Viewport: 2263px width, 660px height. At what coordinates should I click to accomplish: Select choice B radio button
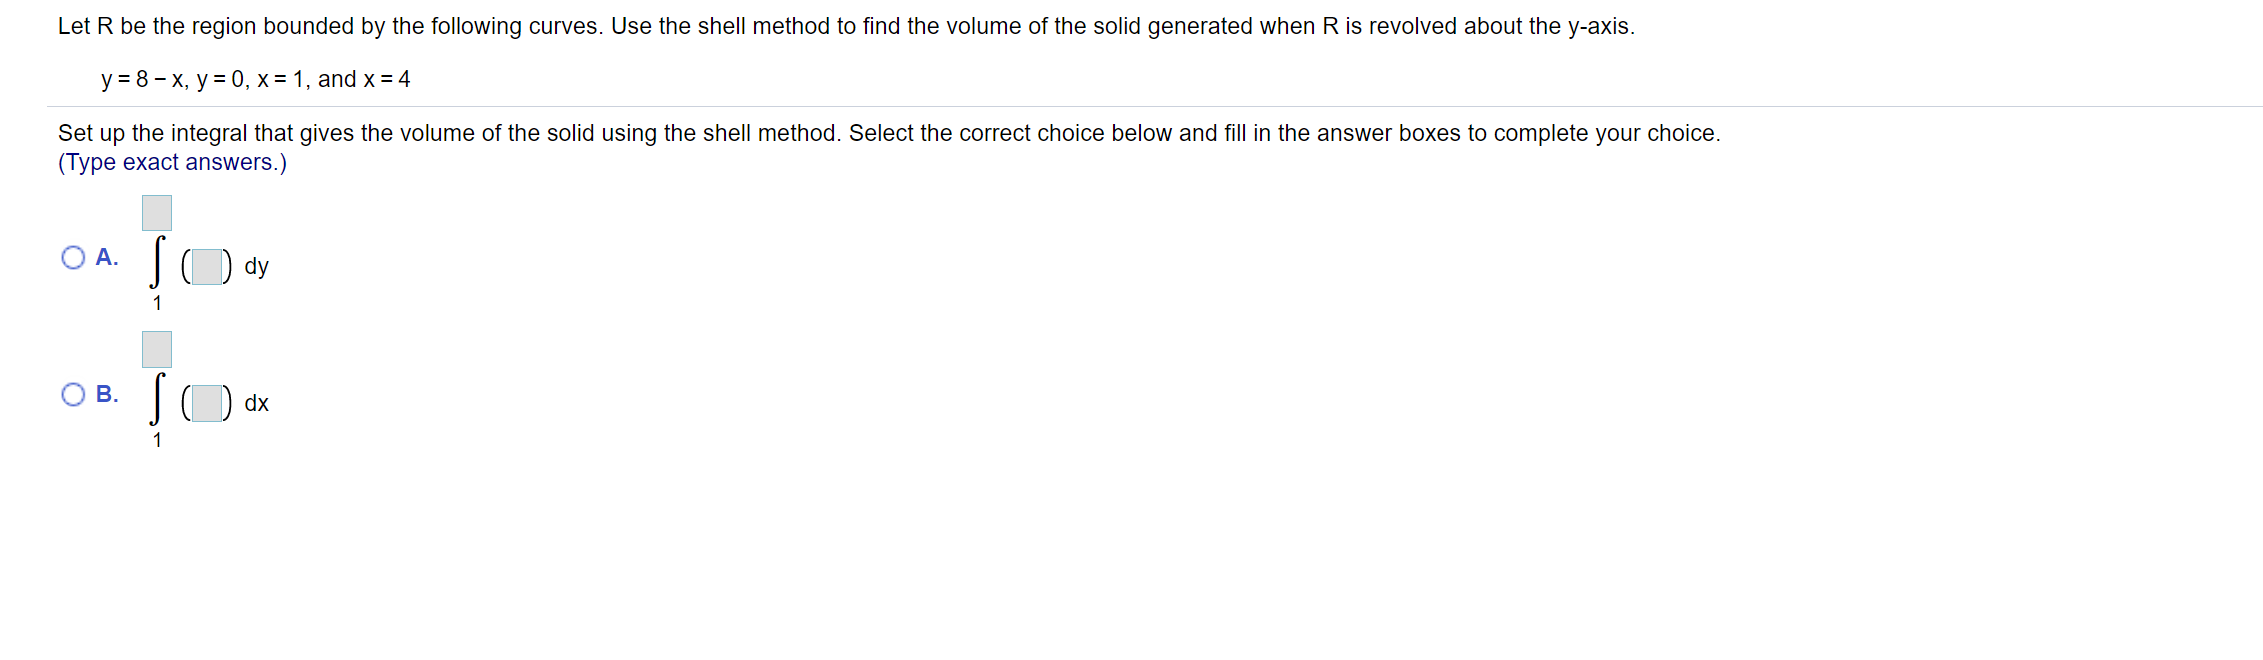[73, 394]
